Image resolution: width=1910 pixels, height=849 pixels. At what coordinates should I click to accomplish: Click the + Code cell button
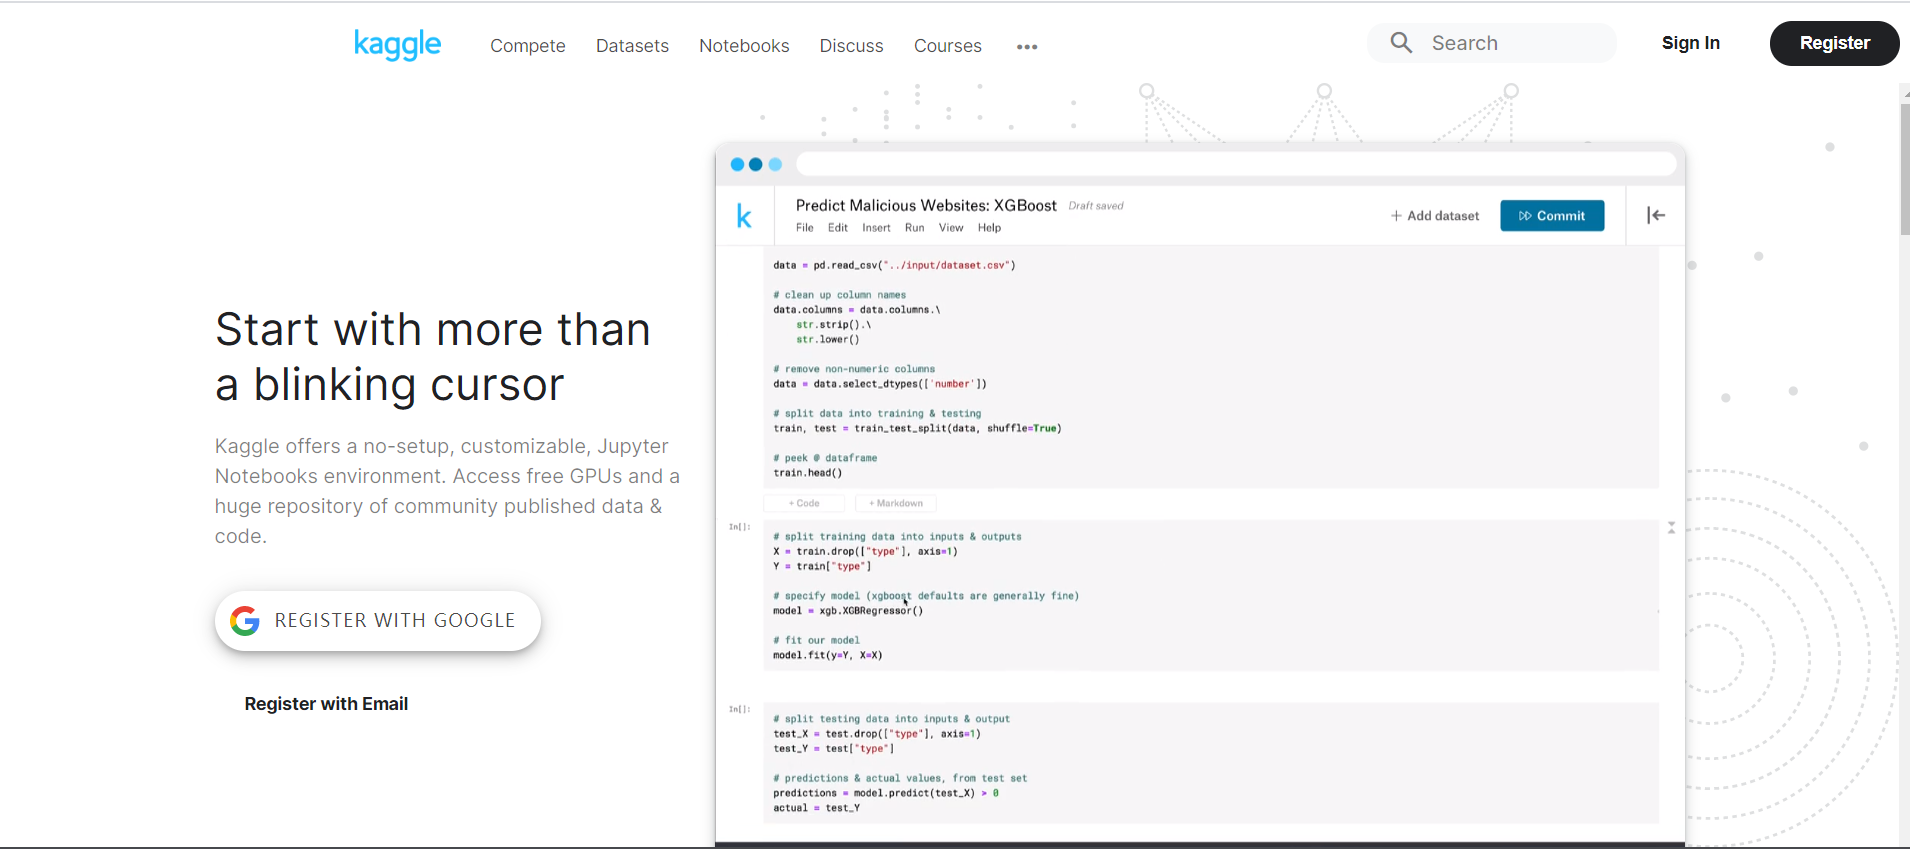tap(804, 503)
